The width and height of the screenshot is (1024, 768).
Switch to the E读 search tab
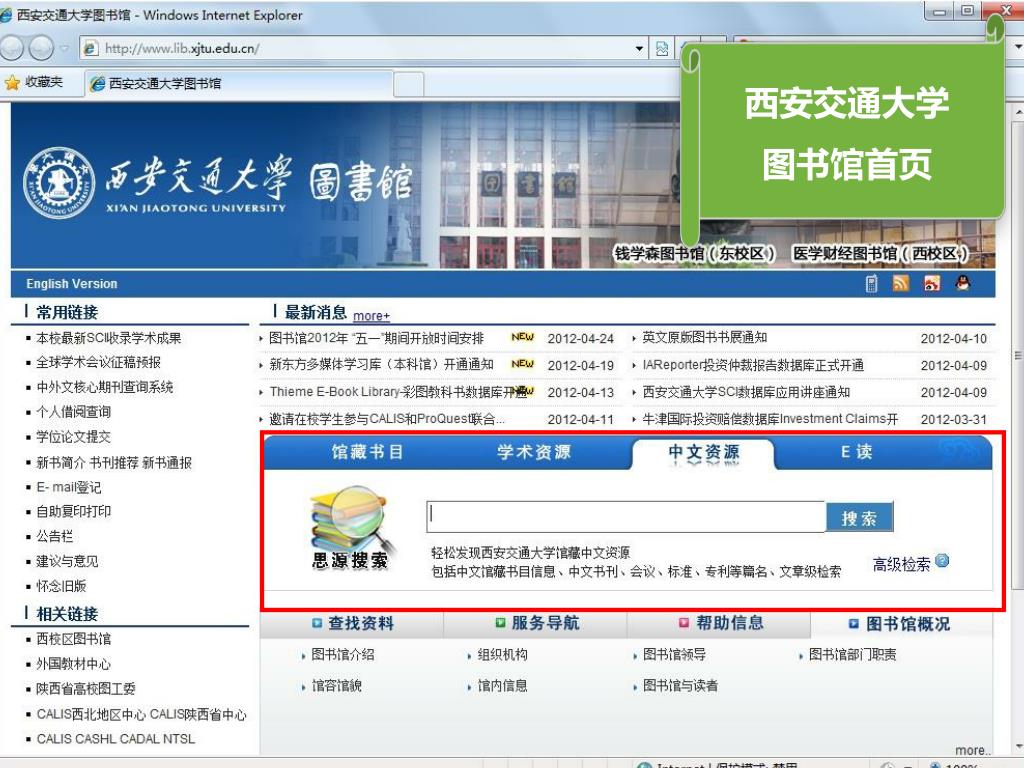[856, 452]
